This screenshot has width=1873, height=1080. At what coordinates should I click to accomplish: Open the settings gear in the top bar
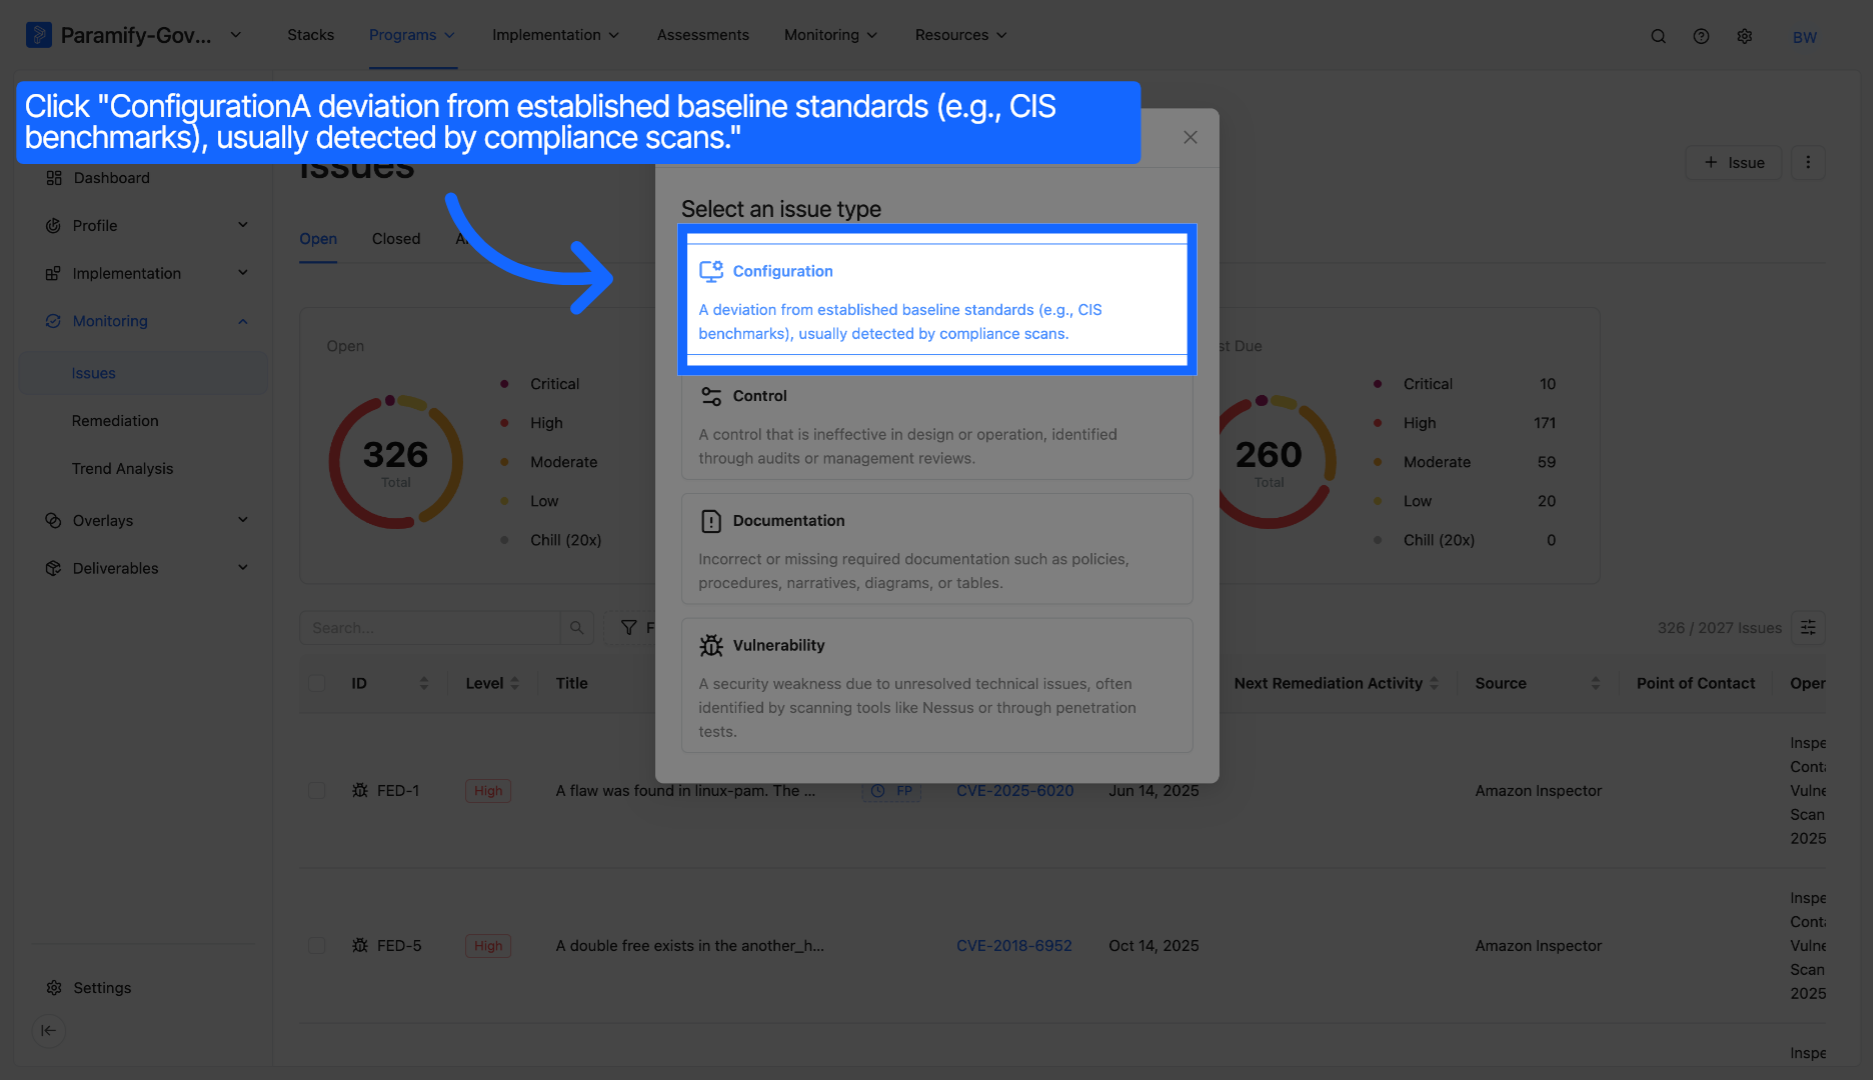[1745, 36]
